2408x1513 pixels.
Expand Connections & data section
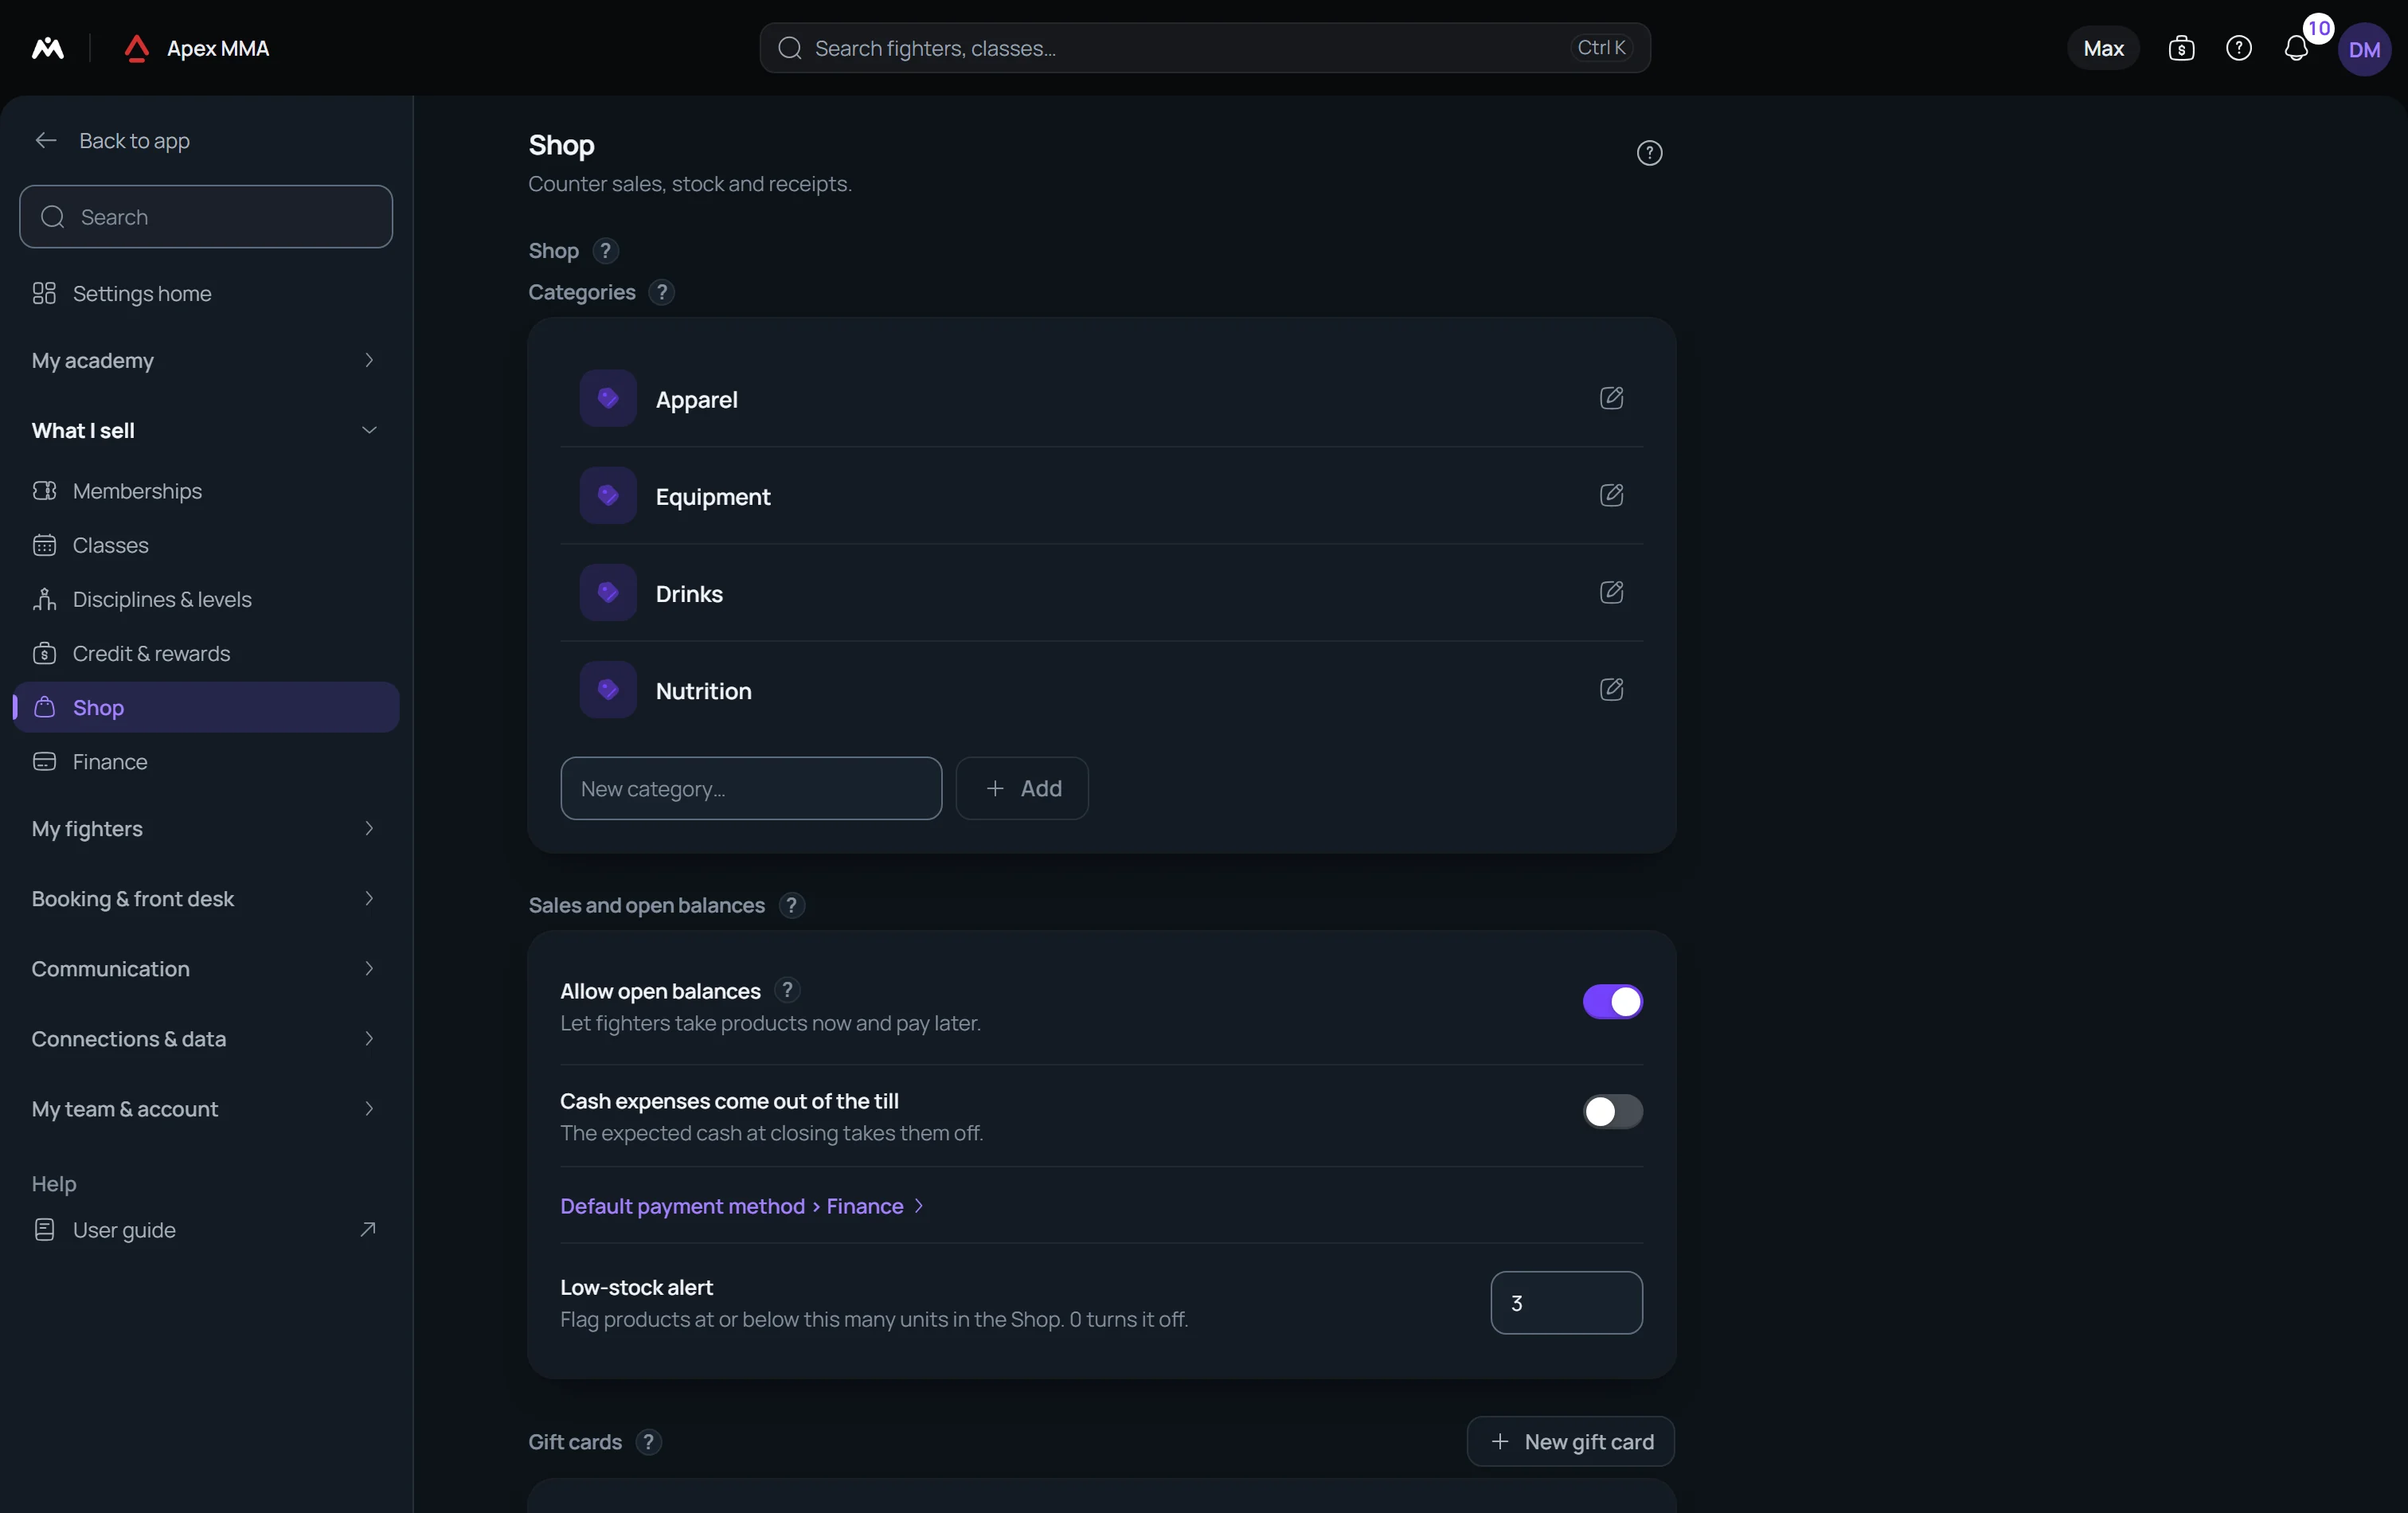pos(206,1038)
